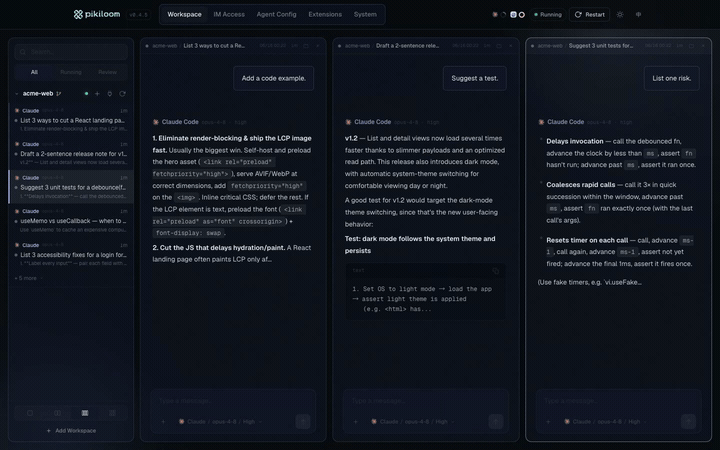Click the sidebar Search field
720x450 pixels.
(71, 52)
